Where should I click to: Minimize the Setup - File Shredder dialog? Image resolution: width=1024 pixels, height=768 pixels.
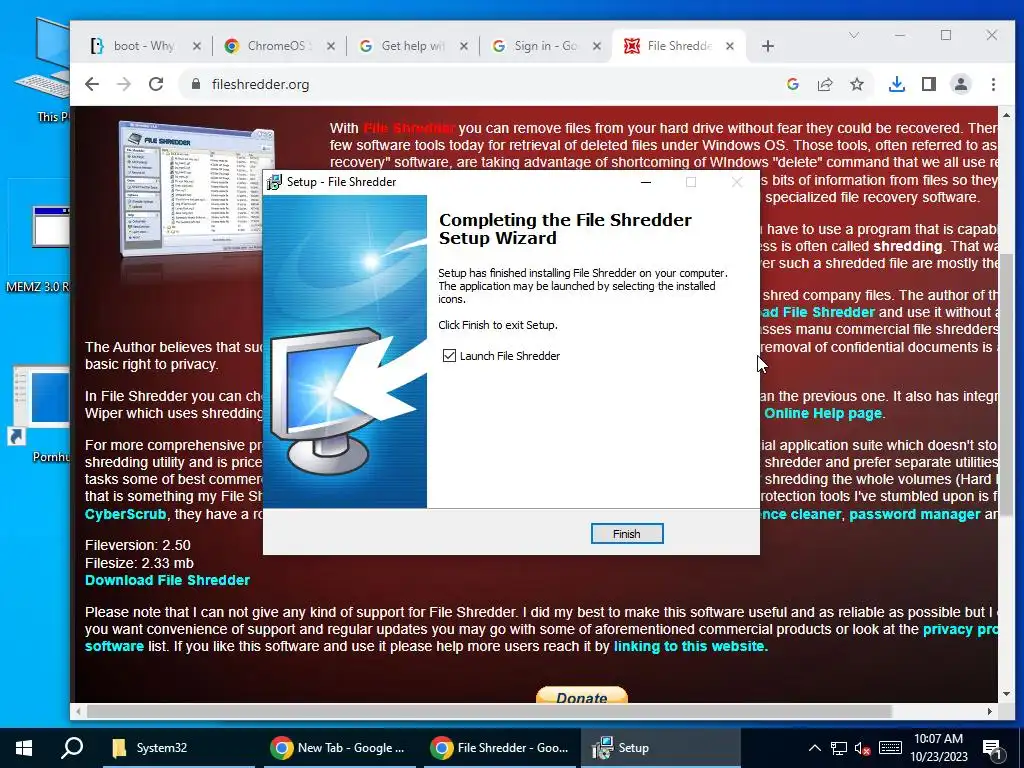point(646,182)
